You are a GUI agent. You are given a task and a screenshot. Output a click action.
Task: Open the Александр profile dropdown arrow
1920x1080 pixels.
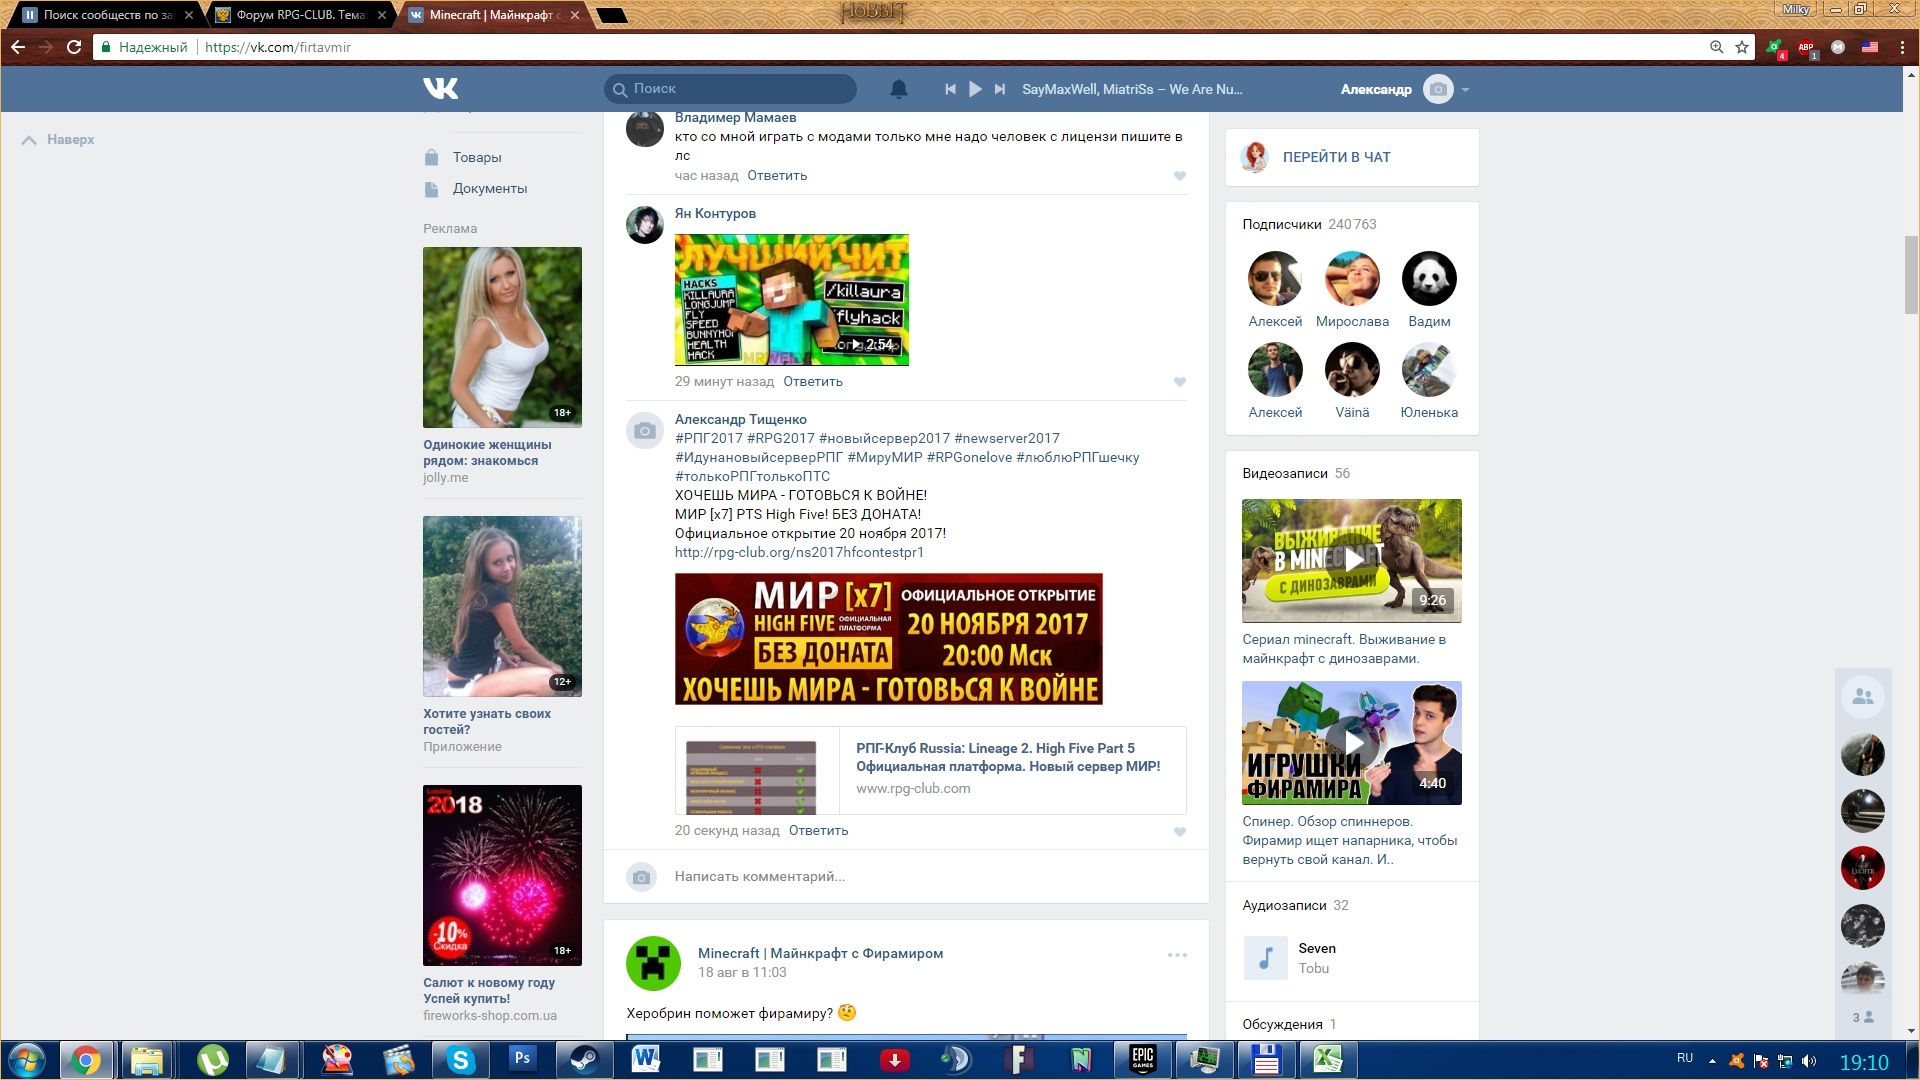(x=1465, y=90)
